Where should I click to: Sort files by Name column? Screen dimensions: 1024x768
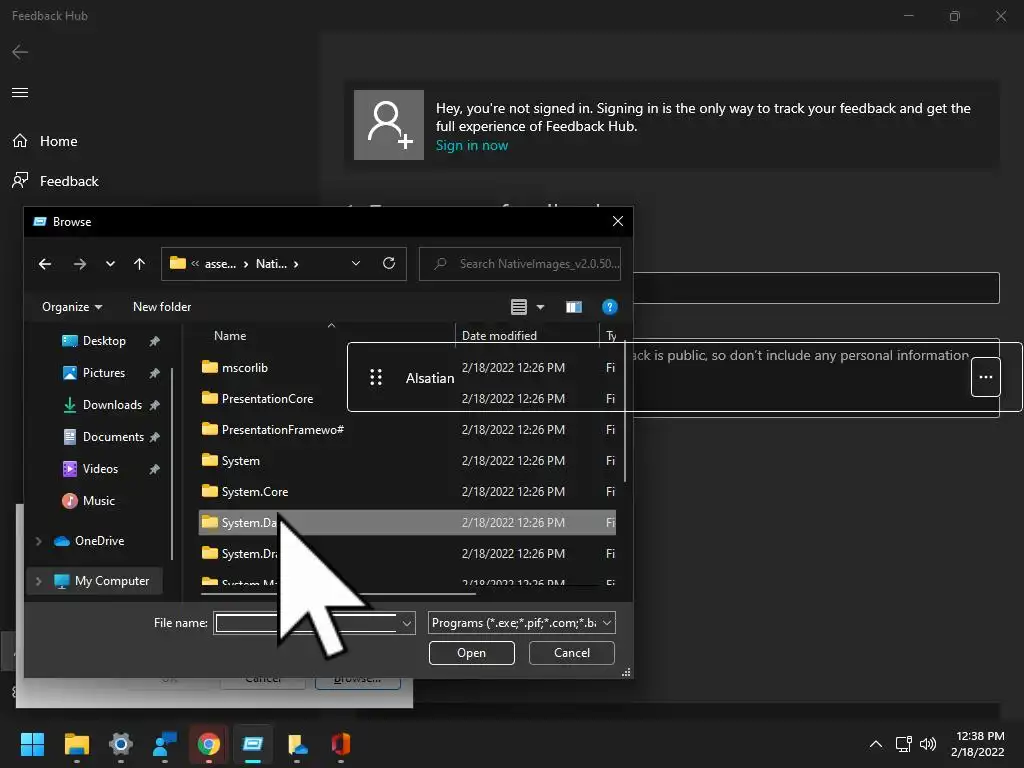click(x=230, y=336)
